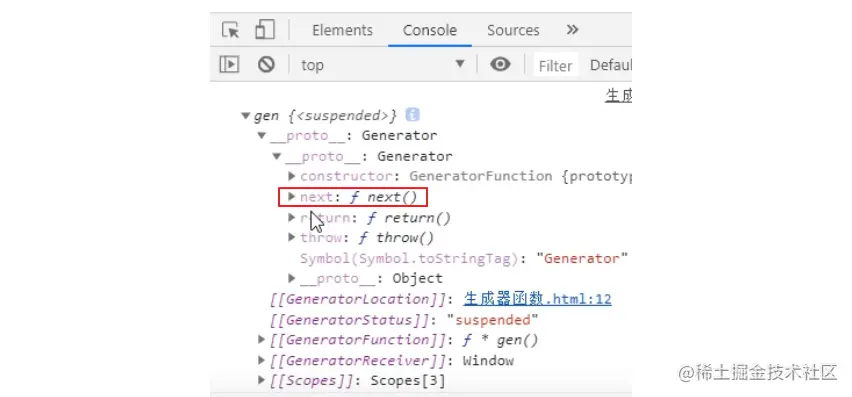This screenshot has width=852, height=397.
Task: Expand the throw: f throw() entry
Action: point(292,237)
